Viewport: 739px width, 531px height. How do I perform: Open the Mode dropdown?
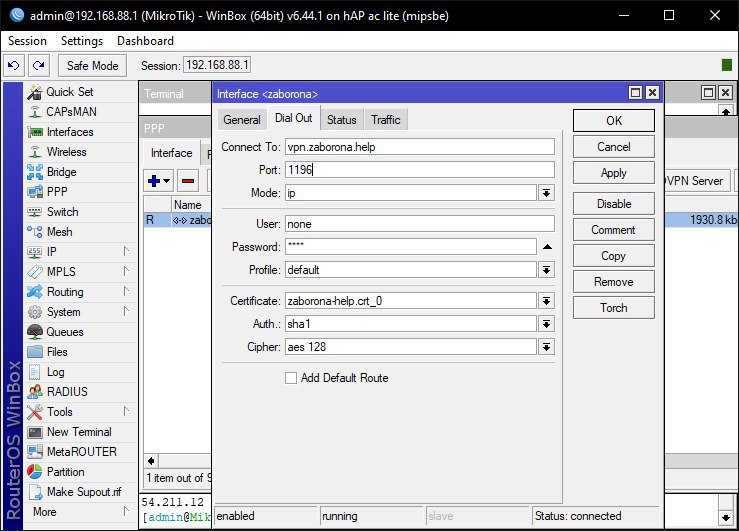[x=547, y=193]
